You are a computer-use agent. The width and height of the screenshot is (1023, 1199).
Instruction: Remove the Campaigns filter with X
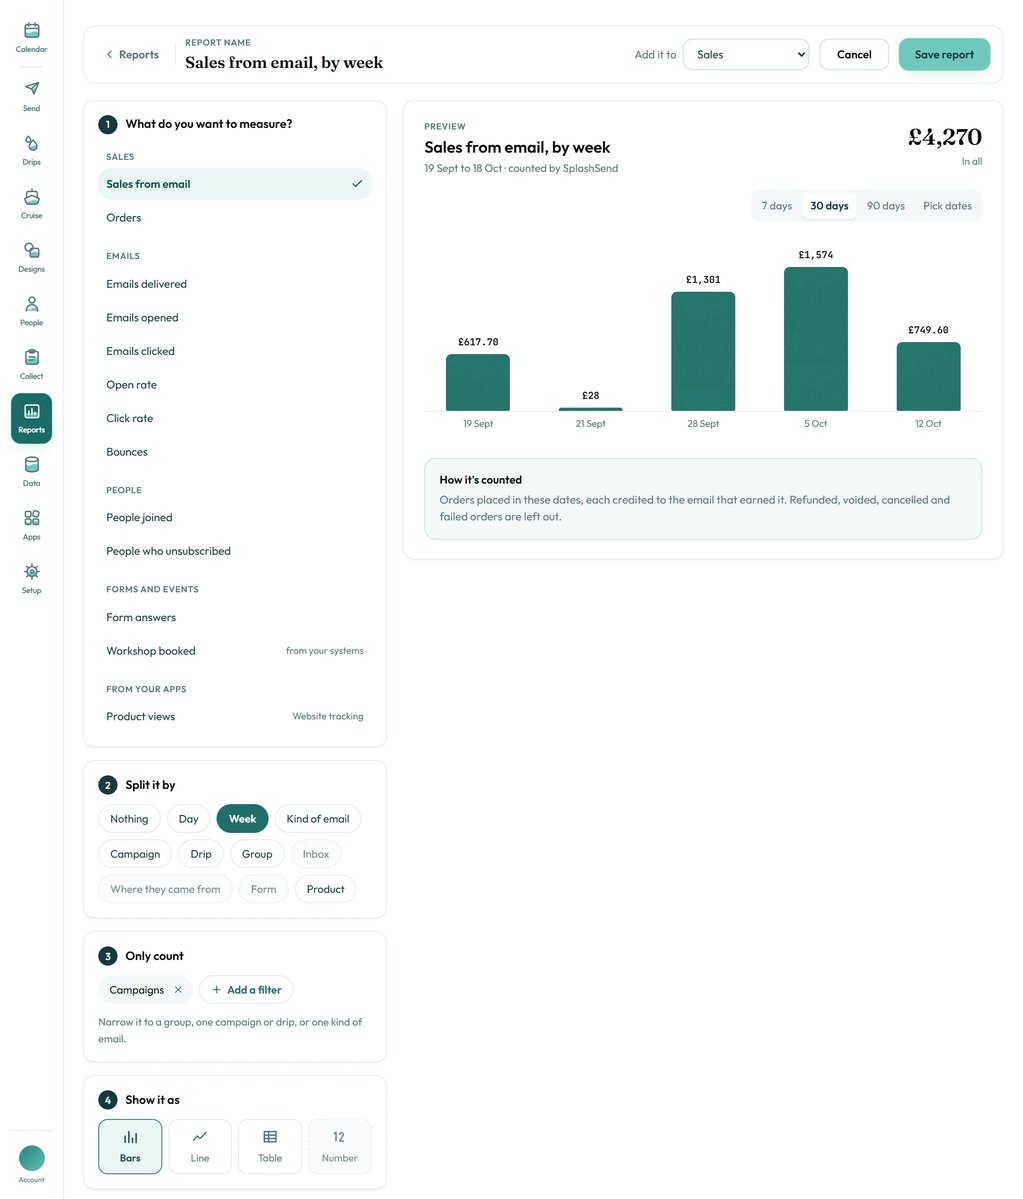coord(178,989)
